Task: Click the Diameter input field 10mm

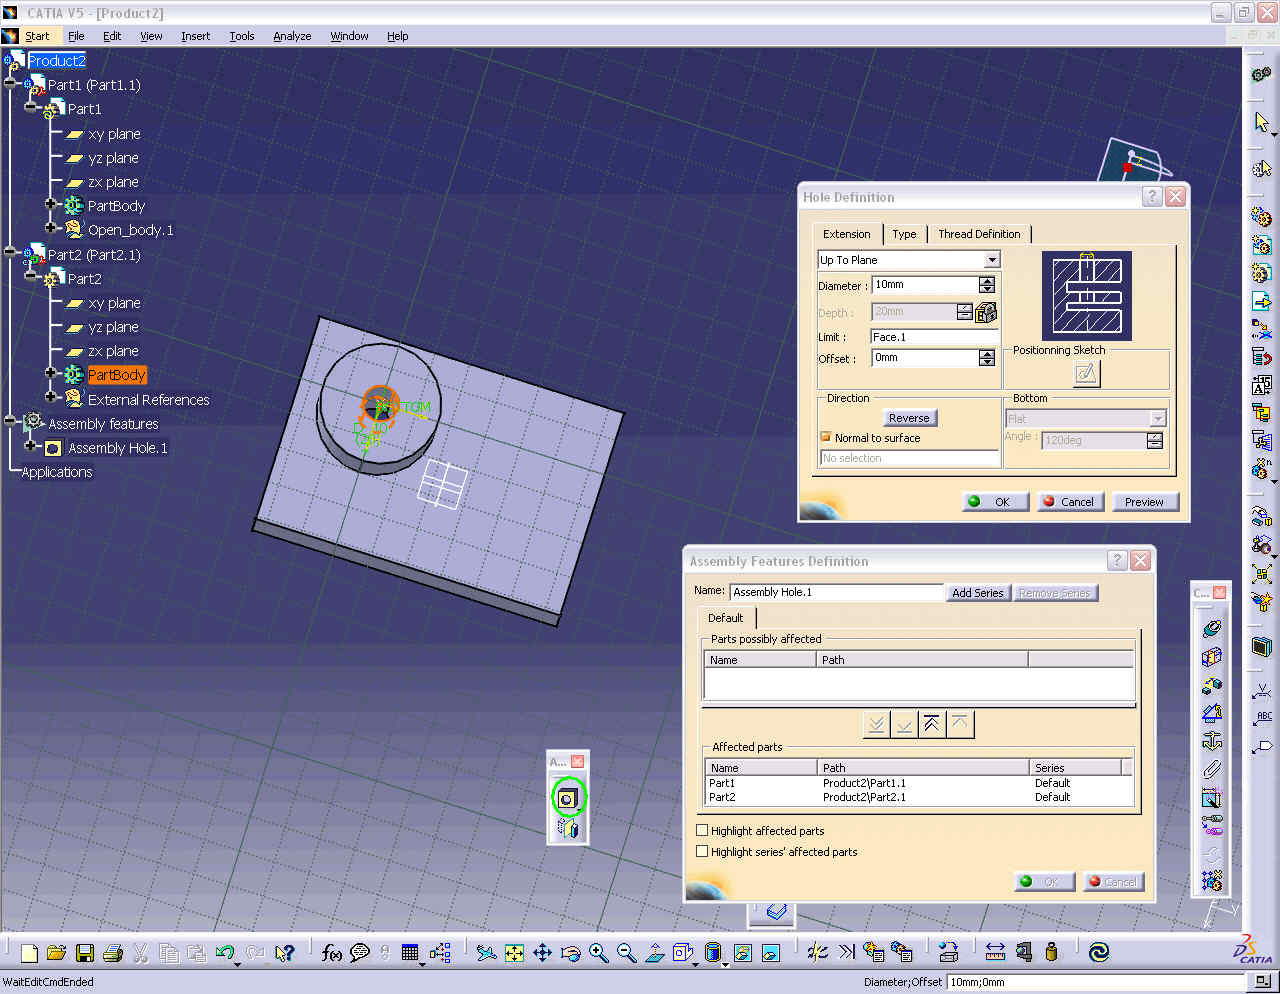Action: click(x=924, y=285)
